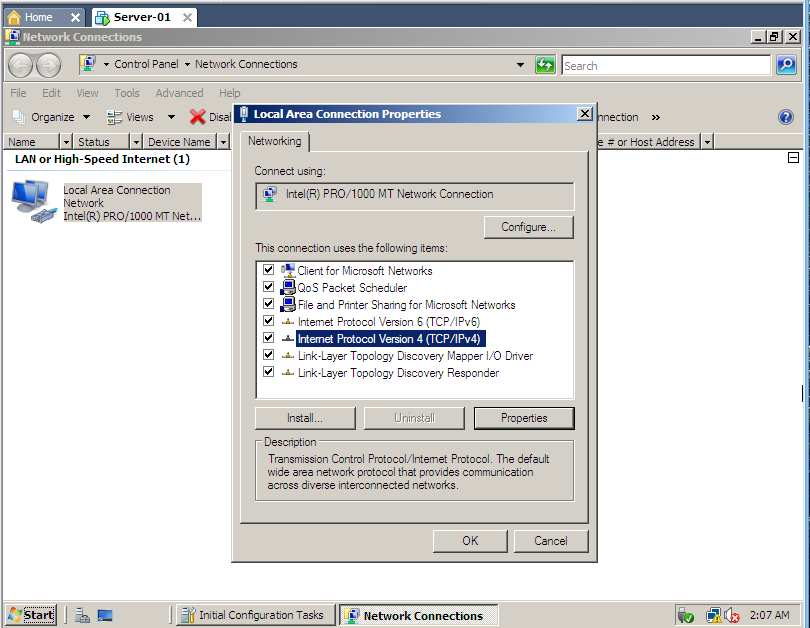Click the red X Disable device icon

pos(197,117)
